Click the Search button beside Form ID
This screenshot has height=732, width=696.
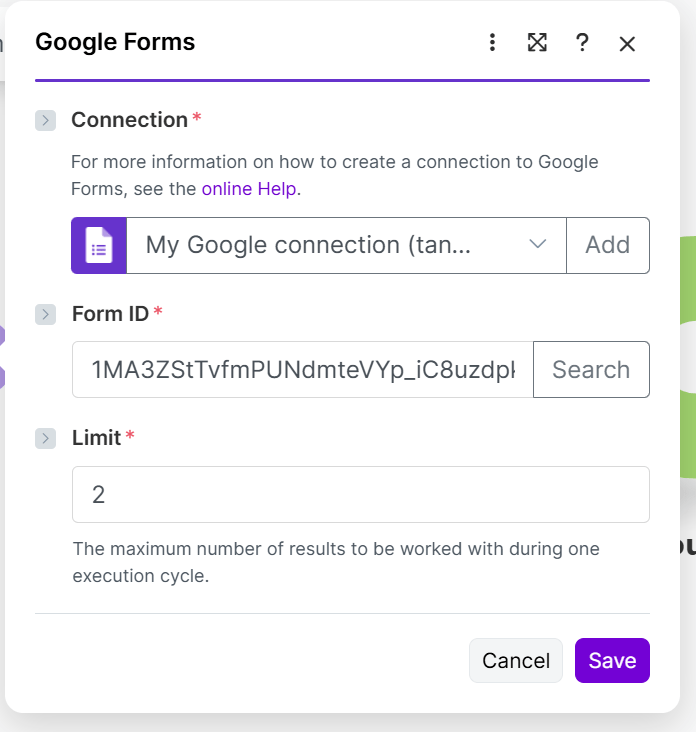coord(591,370)
